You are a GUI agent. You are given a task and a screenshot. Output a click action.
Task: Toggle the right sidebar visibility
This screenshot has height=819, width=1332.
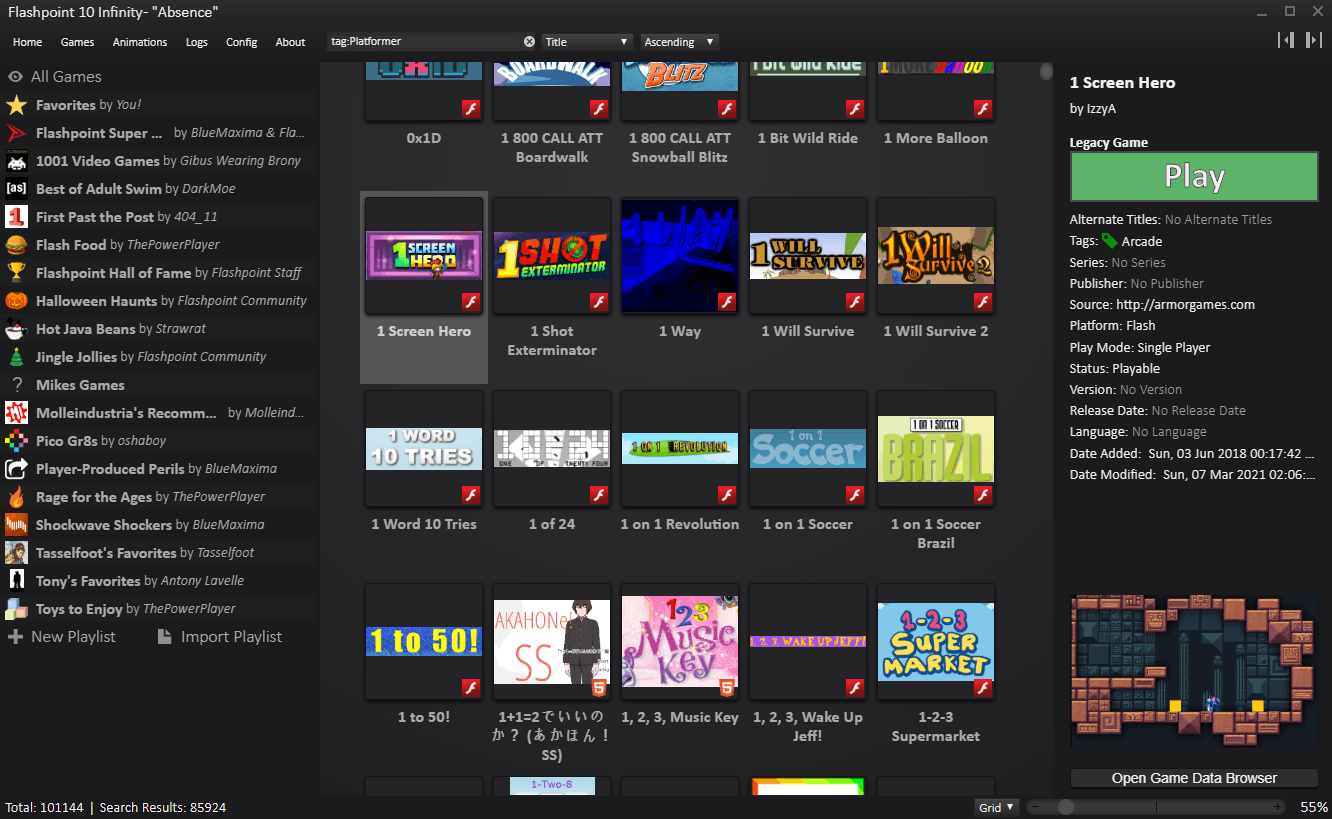click(x=1314, y=40)
